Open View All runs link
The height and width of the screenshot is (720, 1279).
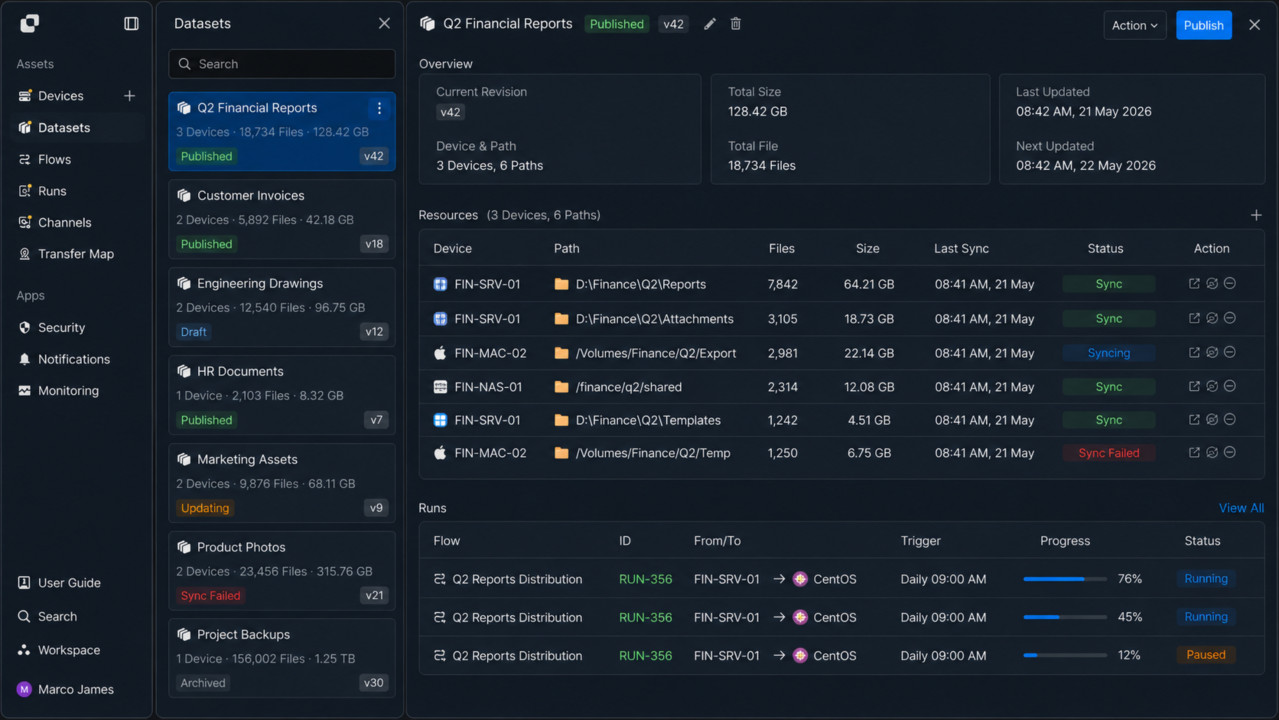coord(1241,508)
